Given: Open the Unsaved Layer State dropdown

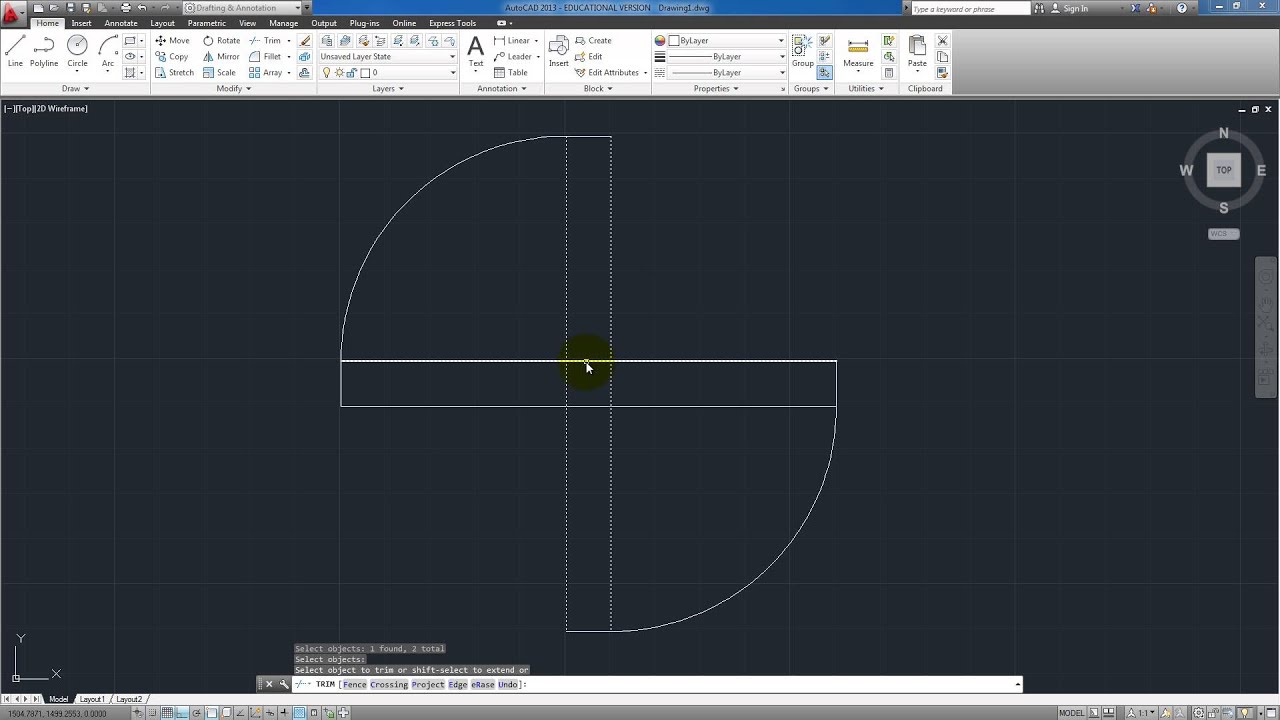Looking at the screenshot, I should click(388, 57).
